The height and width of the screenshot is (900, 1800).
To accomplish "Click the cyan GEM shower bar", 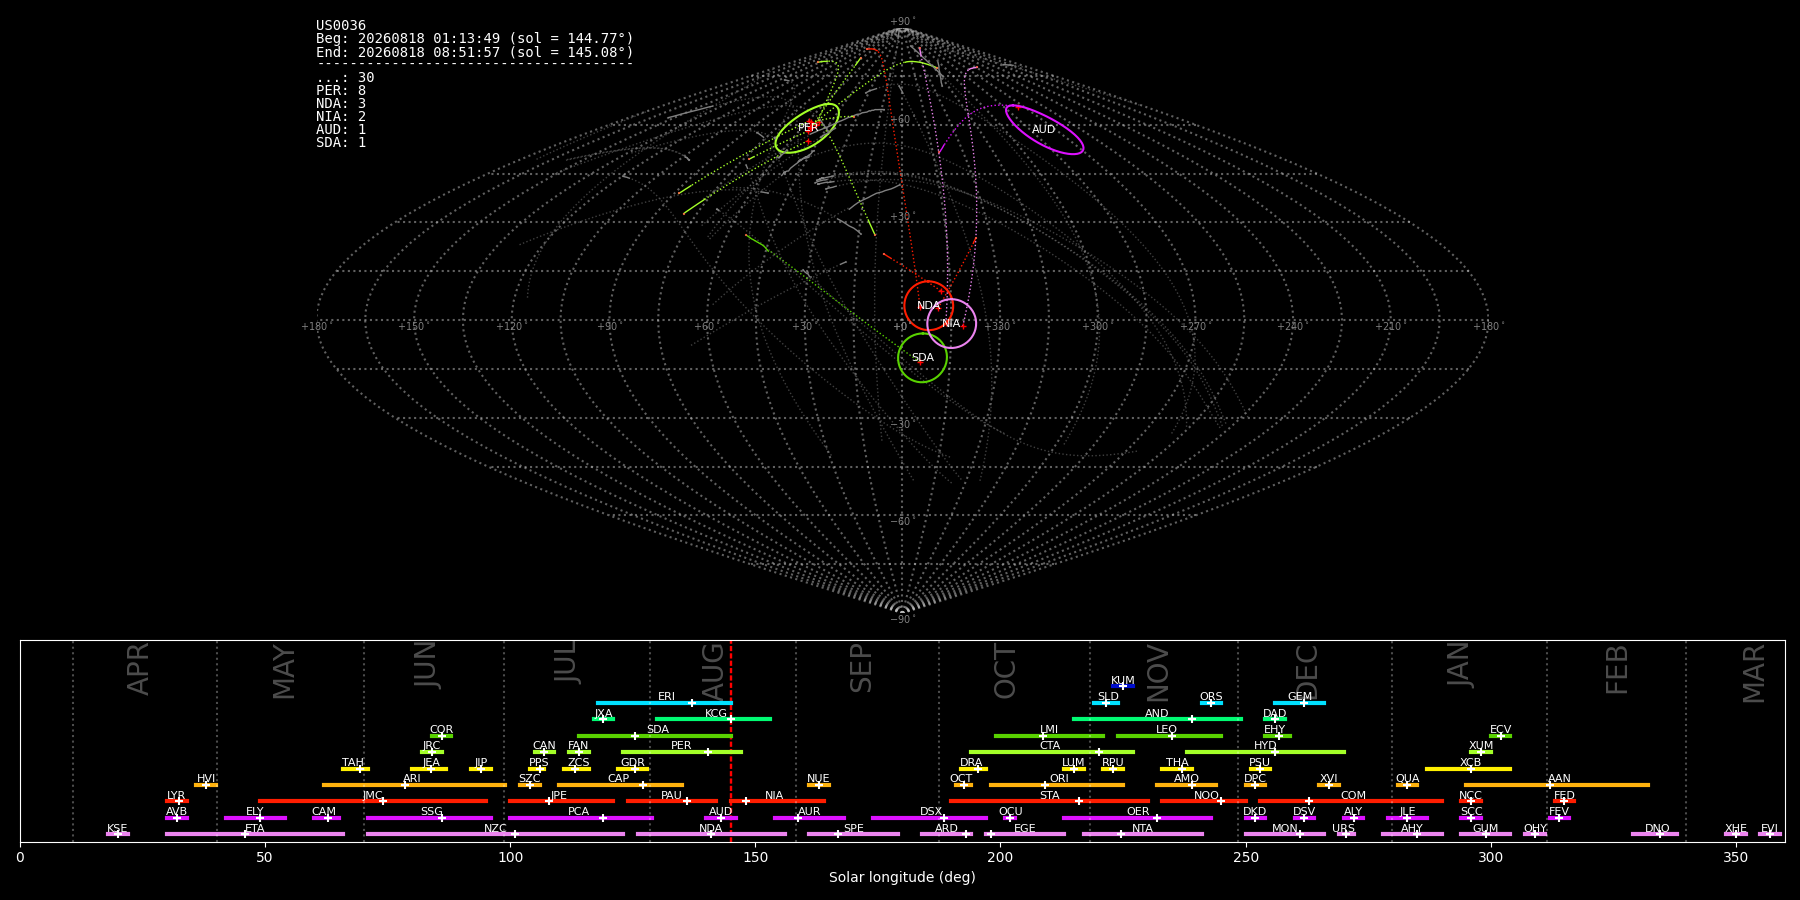I will pyautogui.click(x=1299, y=703).
